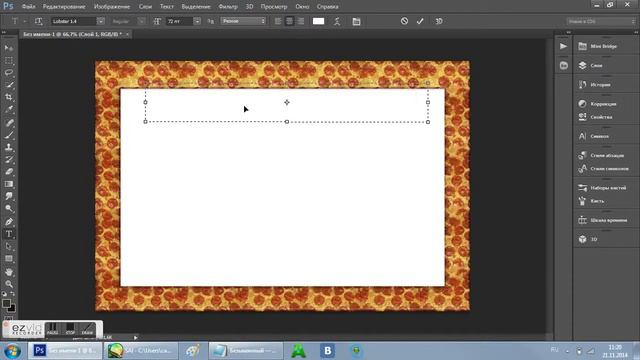Viewport: 640px width, 360px height.
Task: Select the Path Selection tool
Action: point(9,247)
